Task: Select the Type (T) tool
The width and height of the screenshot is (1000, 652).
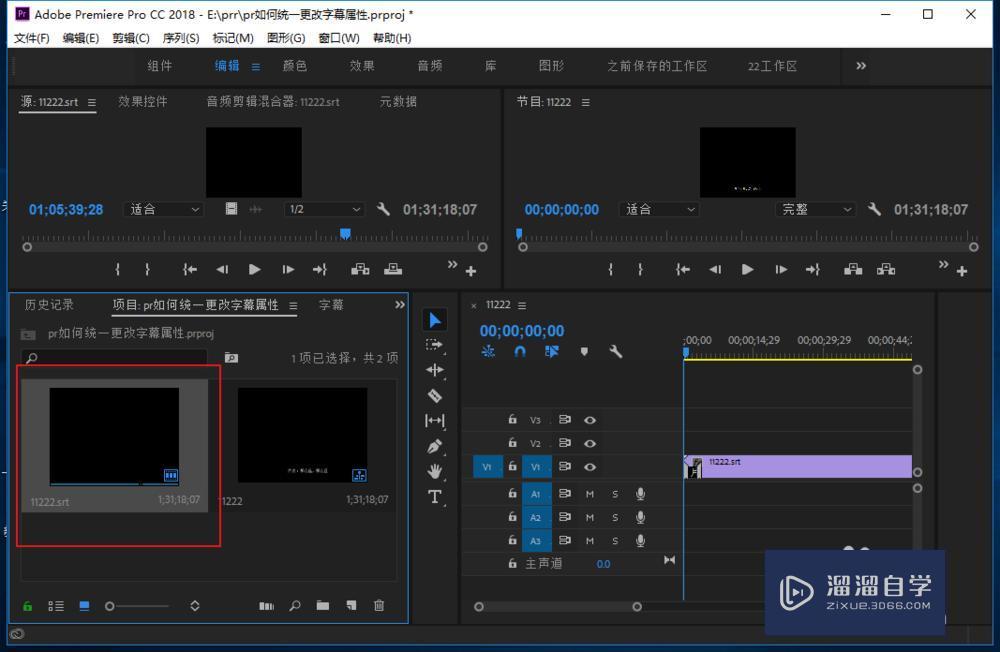Action: (435, 496)
